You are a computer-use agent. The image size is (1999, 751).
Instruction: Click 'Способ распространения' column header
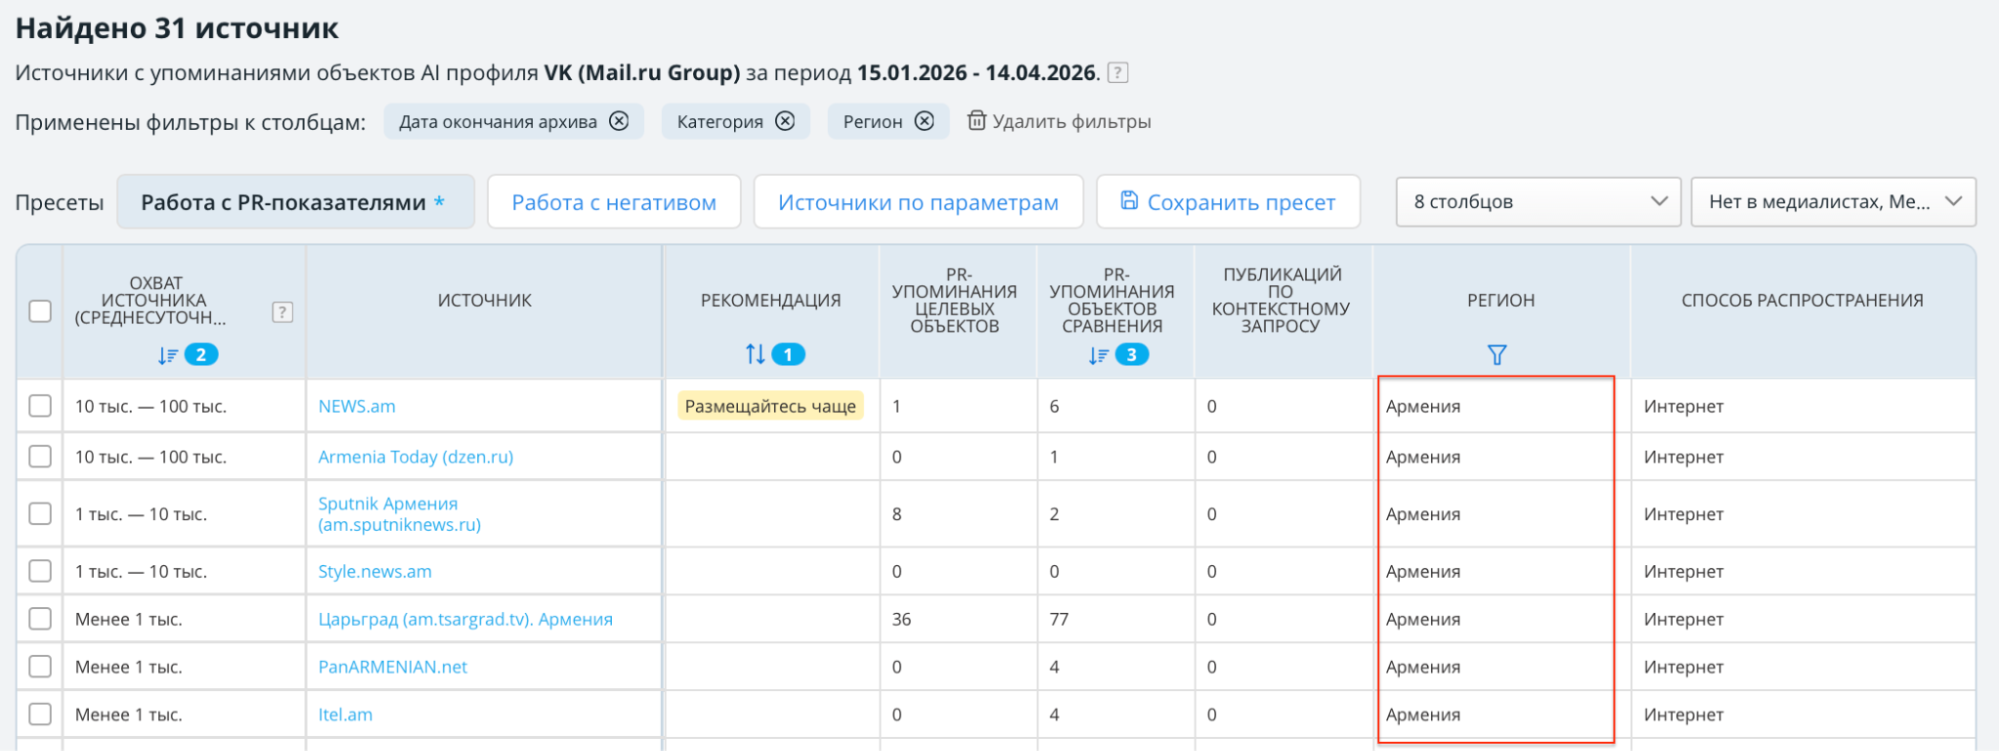pos(1802,300)
